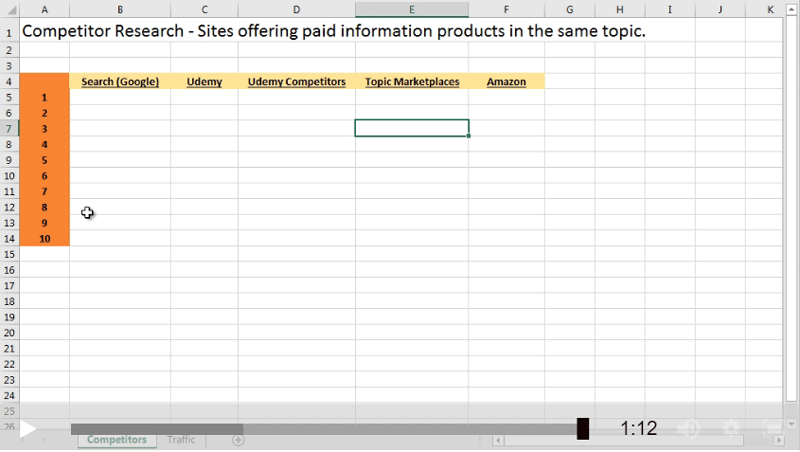Image resolution: width=800 pixels, height=452 pixels.
Task: Click the active cell E7
Action: [412, 128]
